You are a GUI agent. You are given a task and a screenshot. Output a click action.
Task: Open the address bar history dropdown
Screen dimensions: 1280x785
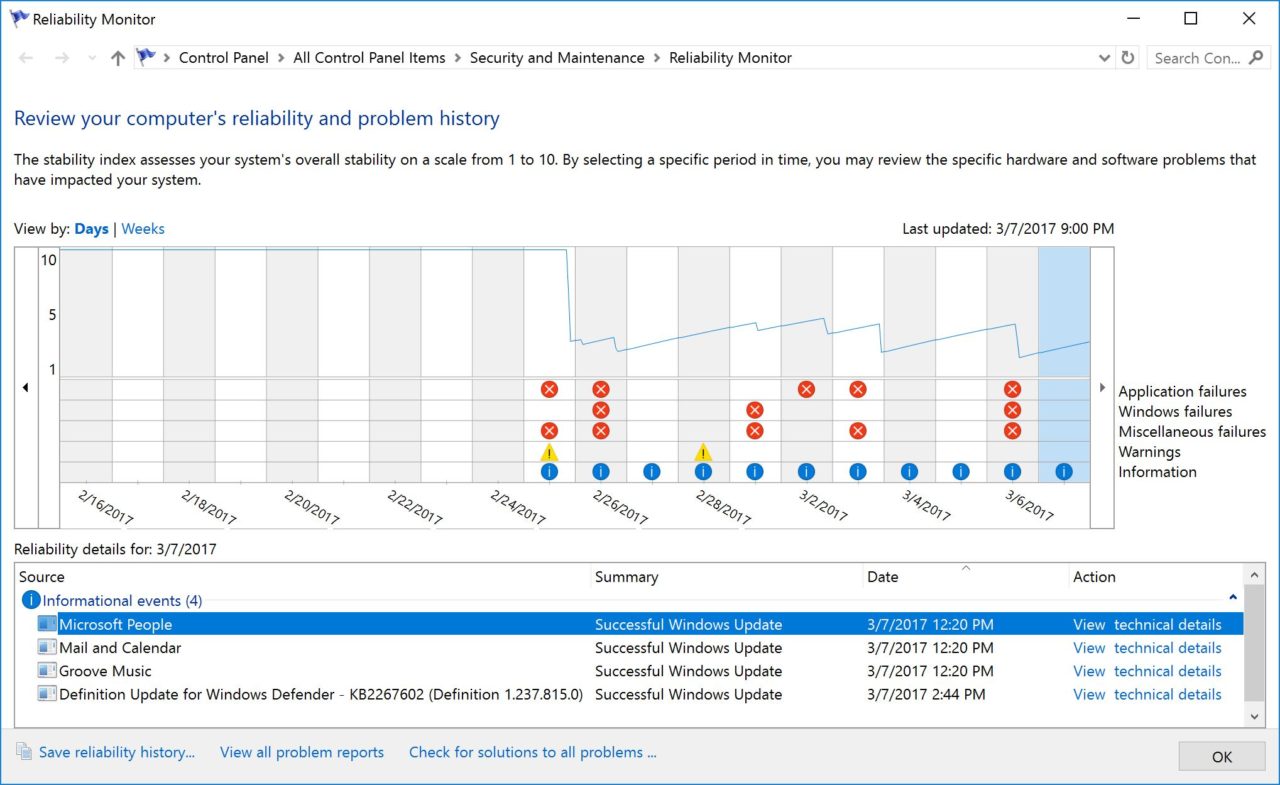1104,58
